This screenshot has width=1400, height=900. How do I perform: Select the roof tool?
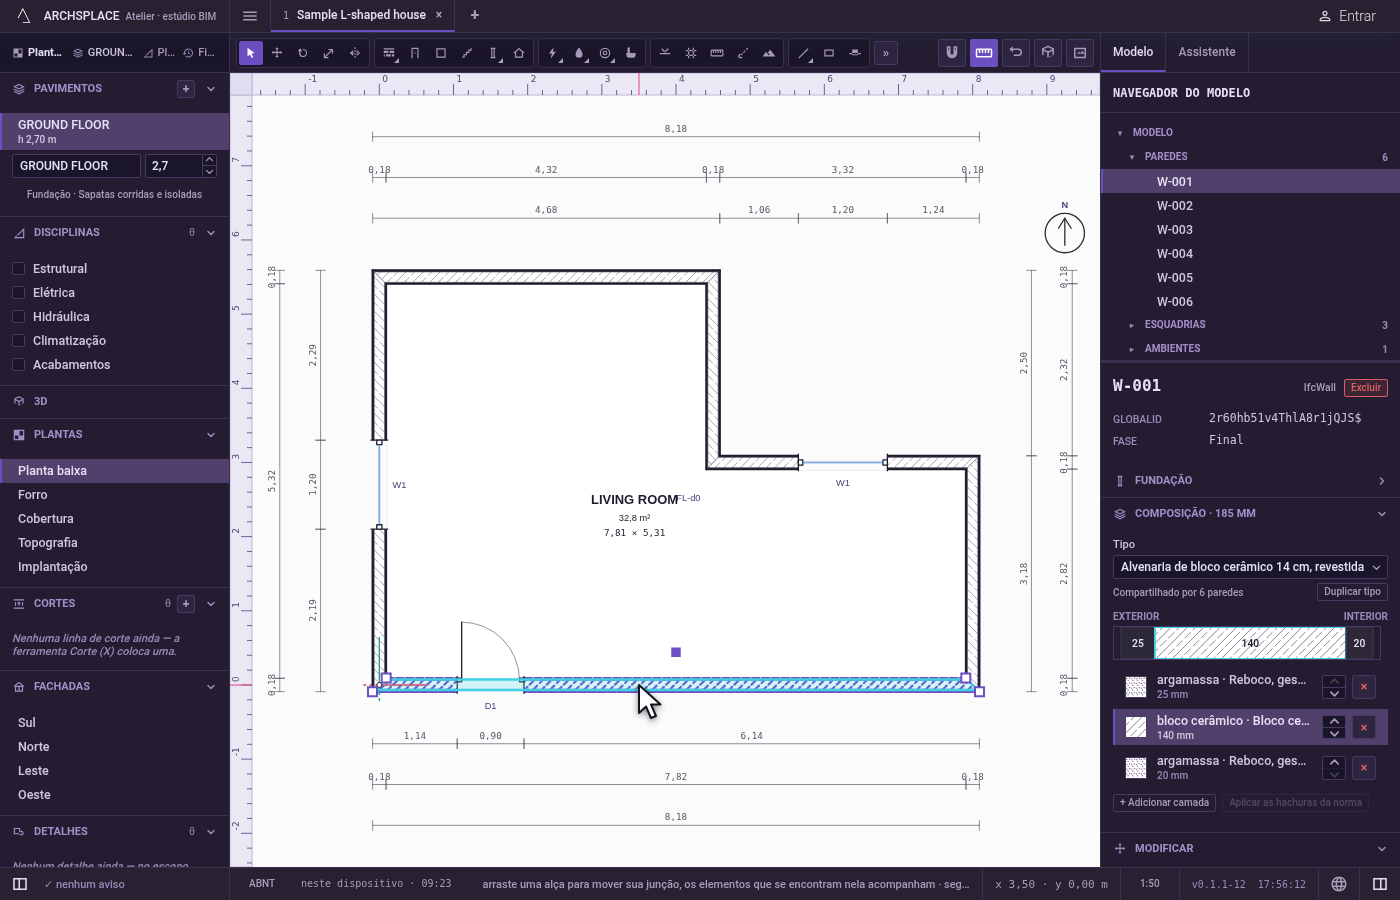point(519,53)
